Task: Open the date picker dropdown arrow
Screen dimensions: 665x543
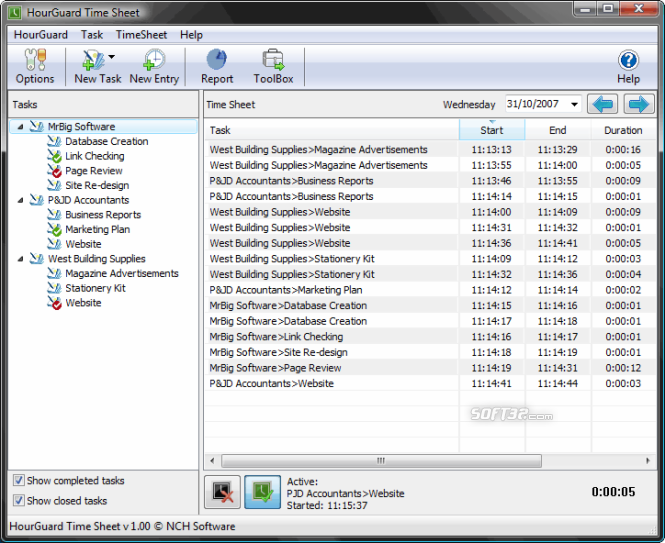Action: click(574, 104)
